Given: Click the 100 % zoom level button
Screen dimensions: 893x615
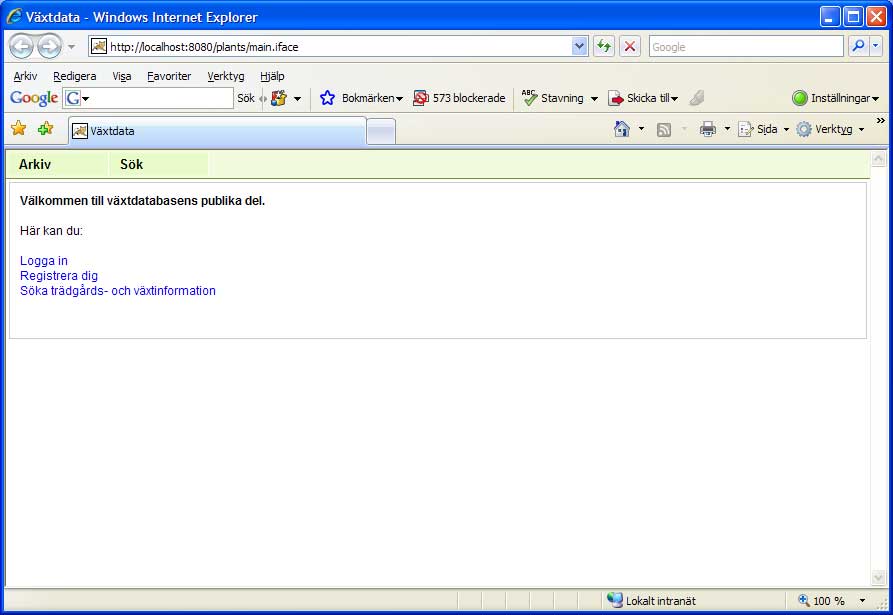Looking at the screenshot, I should pyautogui.click(x=821, y=600).
